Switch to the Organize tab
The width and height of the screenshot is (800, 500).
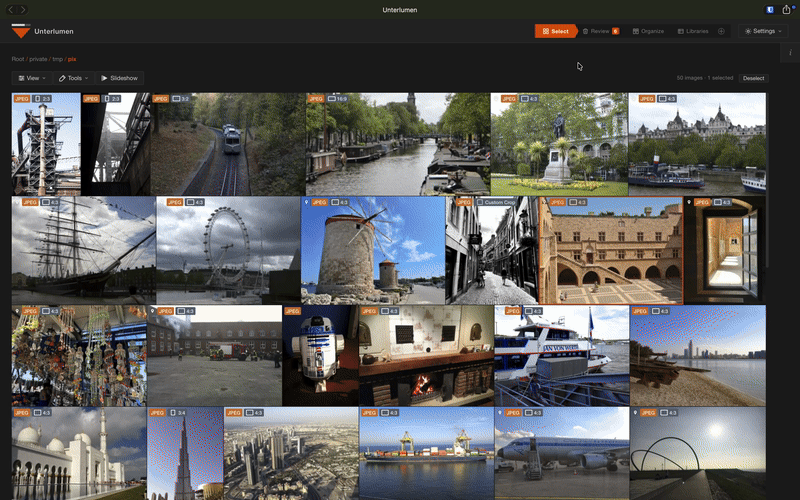648,31
